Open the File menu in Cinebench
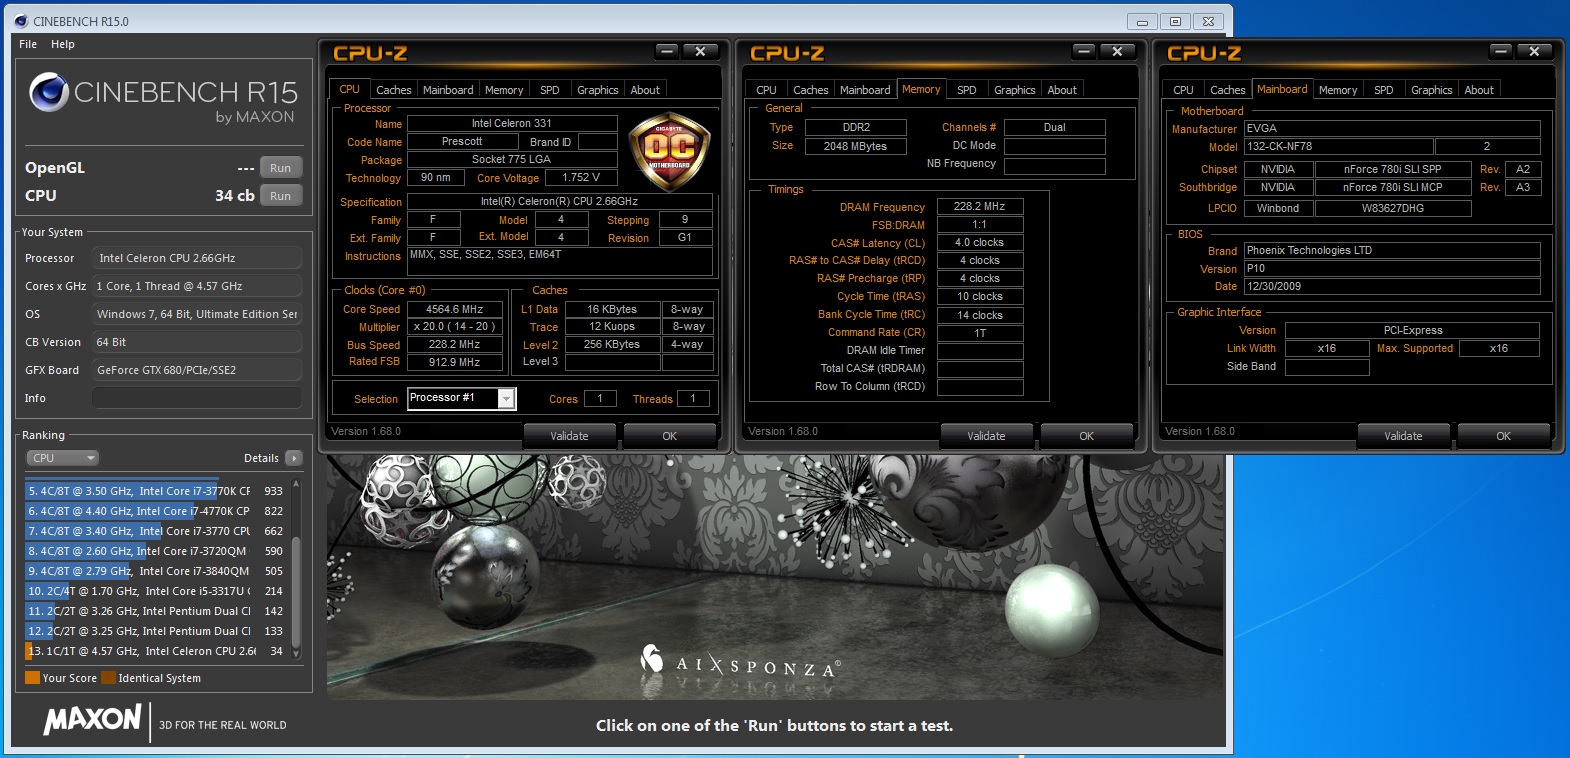Viewport: 1570px width, 758px height. 28,44
